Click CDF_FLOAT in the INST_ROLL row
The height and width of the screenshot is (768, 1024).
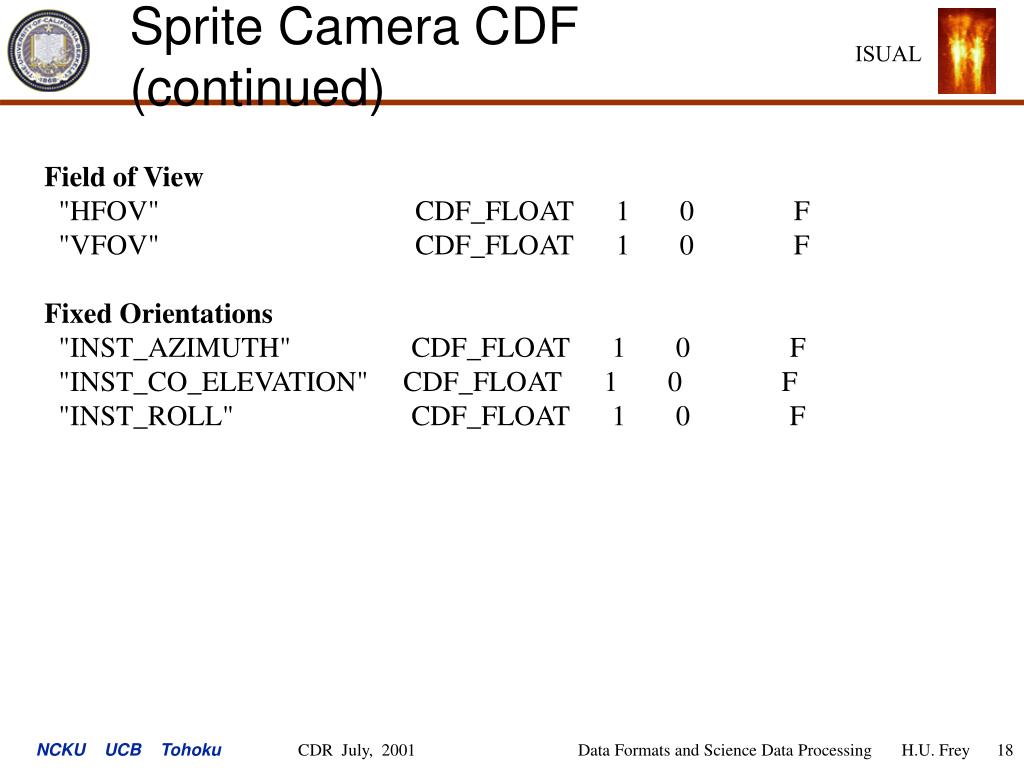click(x=490, y=417)
